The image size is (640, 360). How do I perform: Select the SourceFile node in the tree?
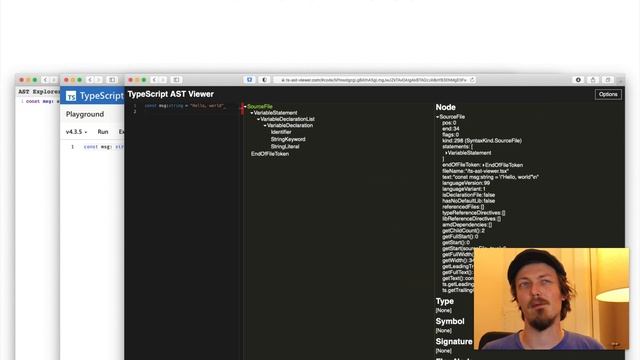[x=260, y=107]
